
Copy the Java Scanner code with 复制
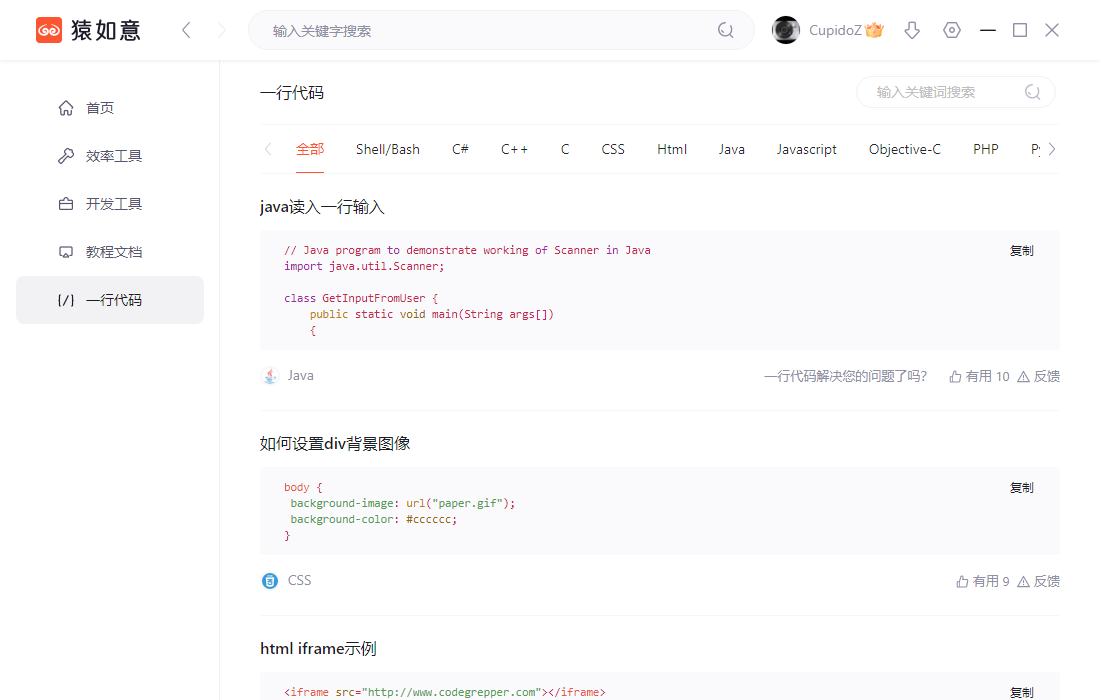(1021, 250)
